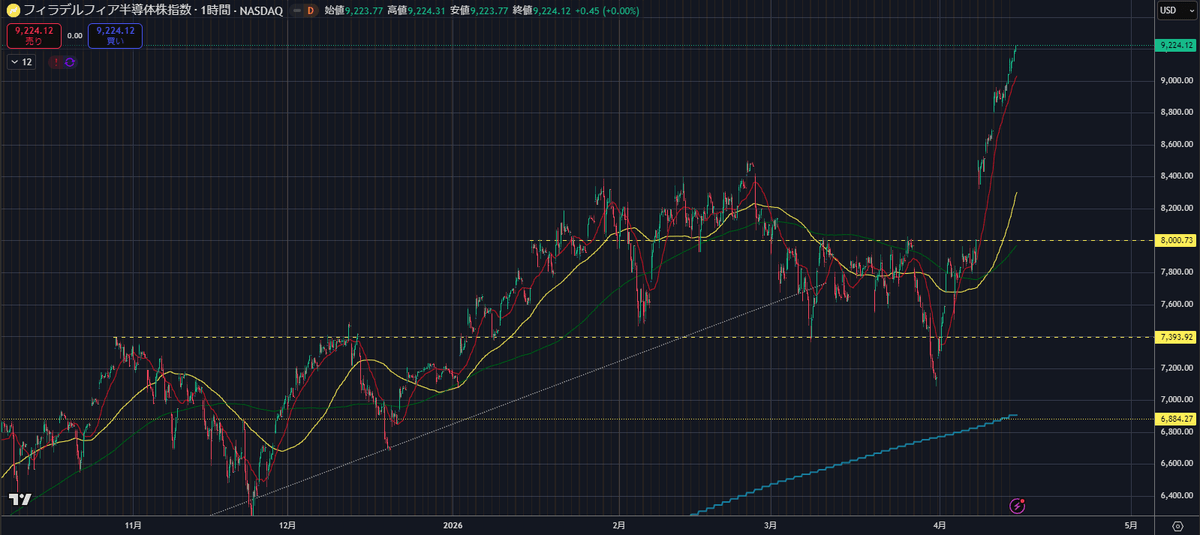Select the 6,884.27 price line label
The height and width of the screenshot is (535, 1200).
1175,418
